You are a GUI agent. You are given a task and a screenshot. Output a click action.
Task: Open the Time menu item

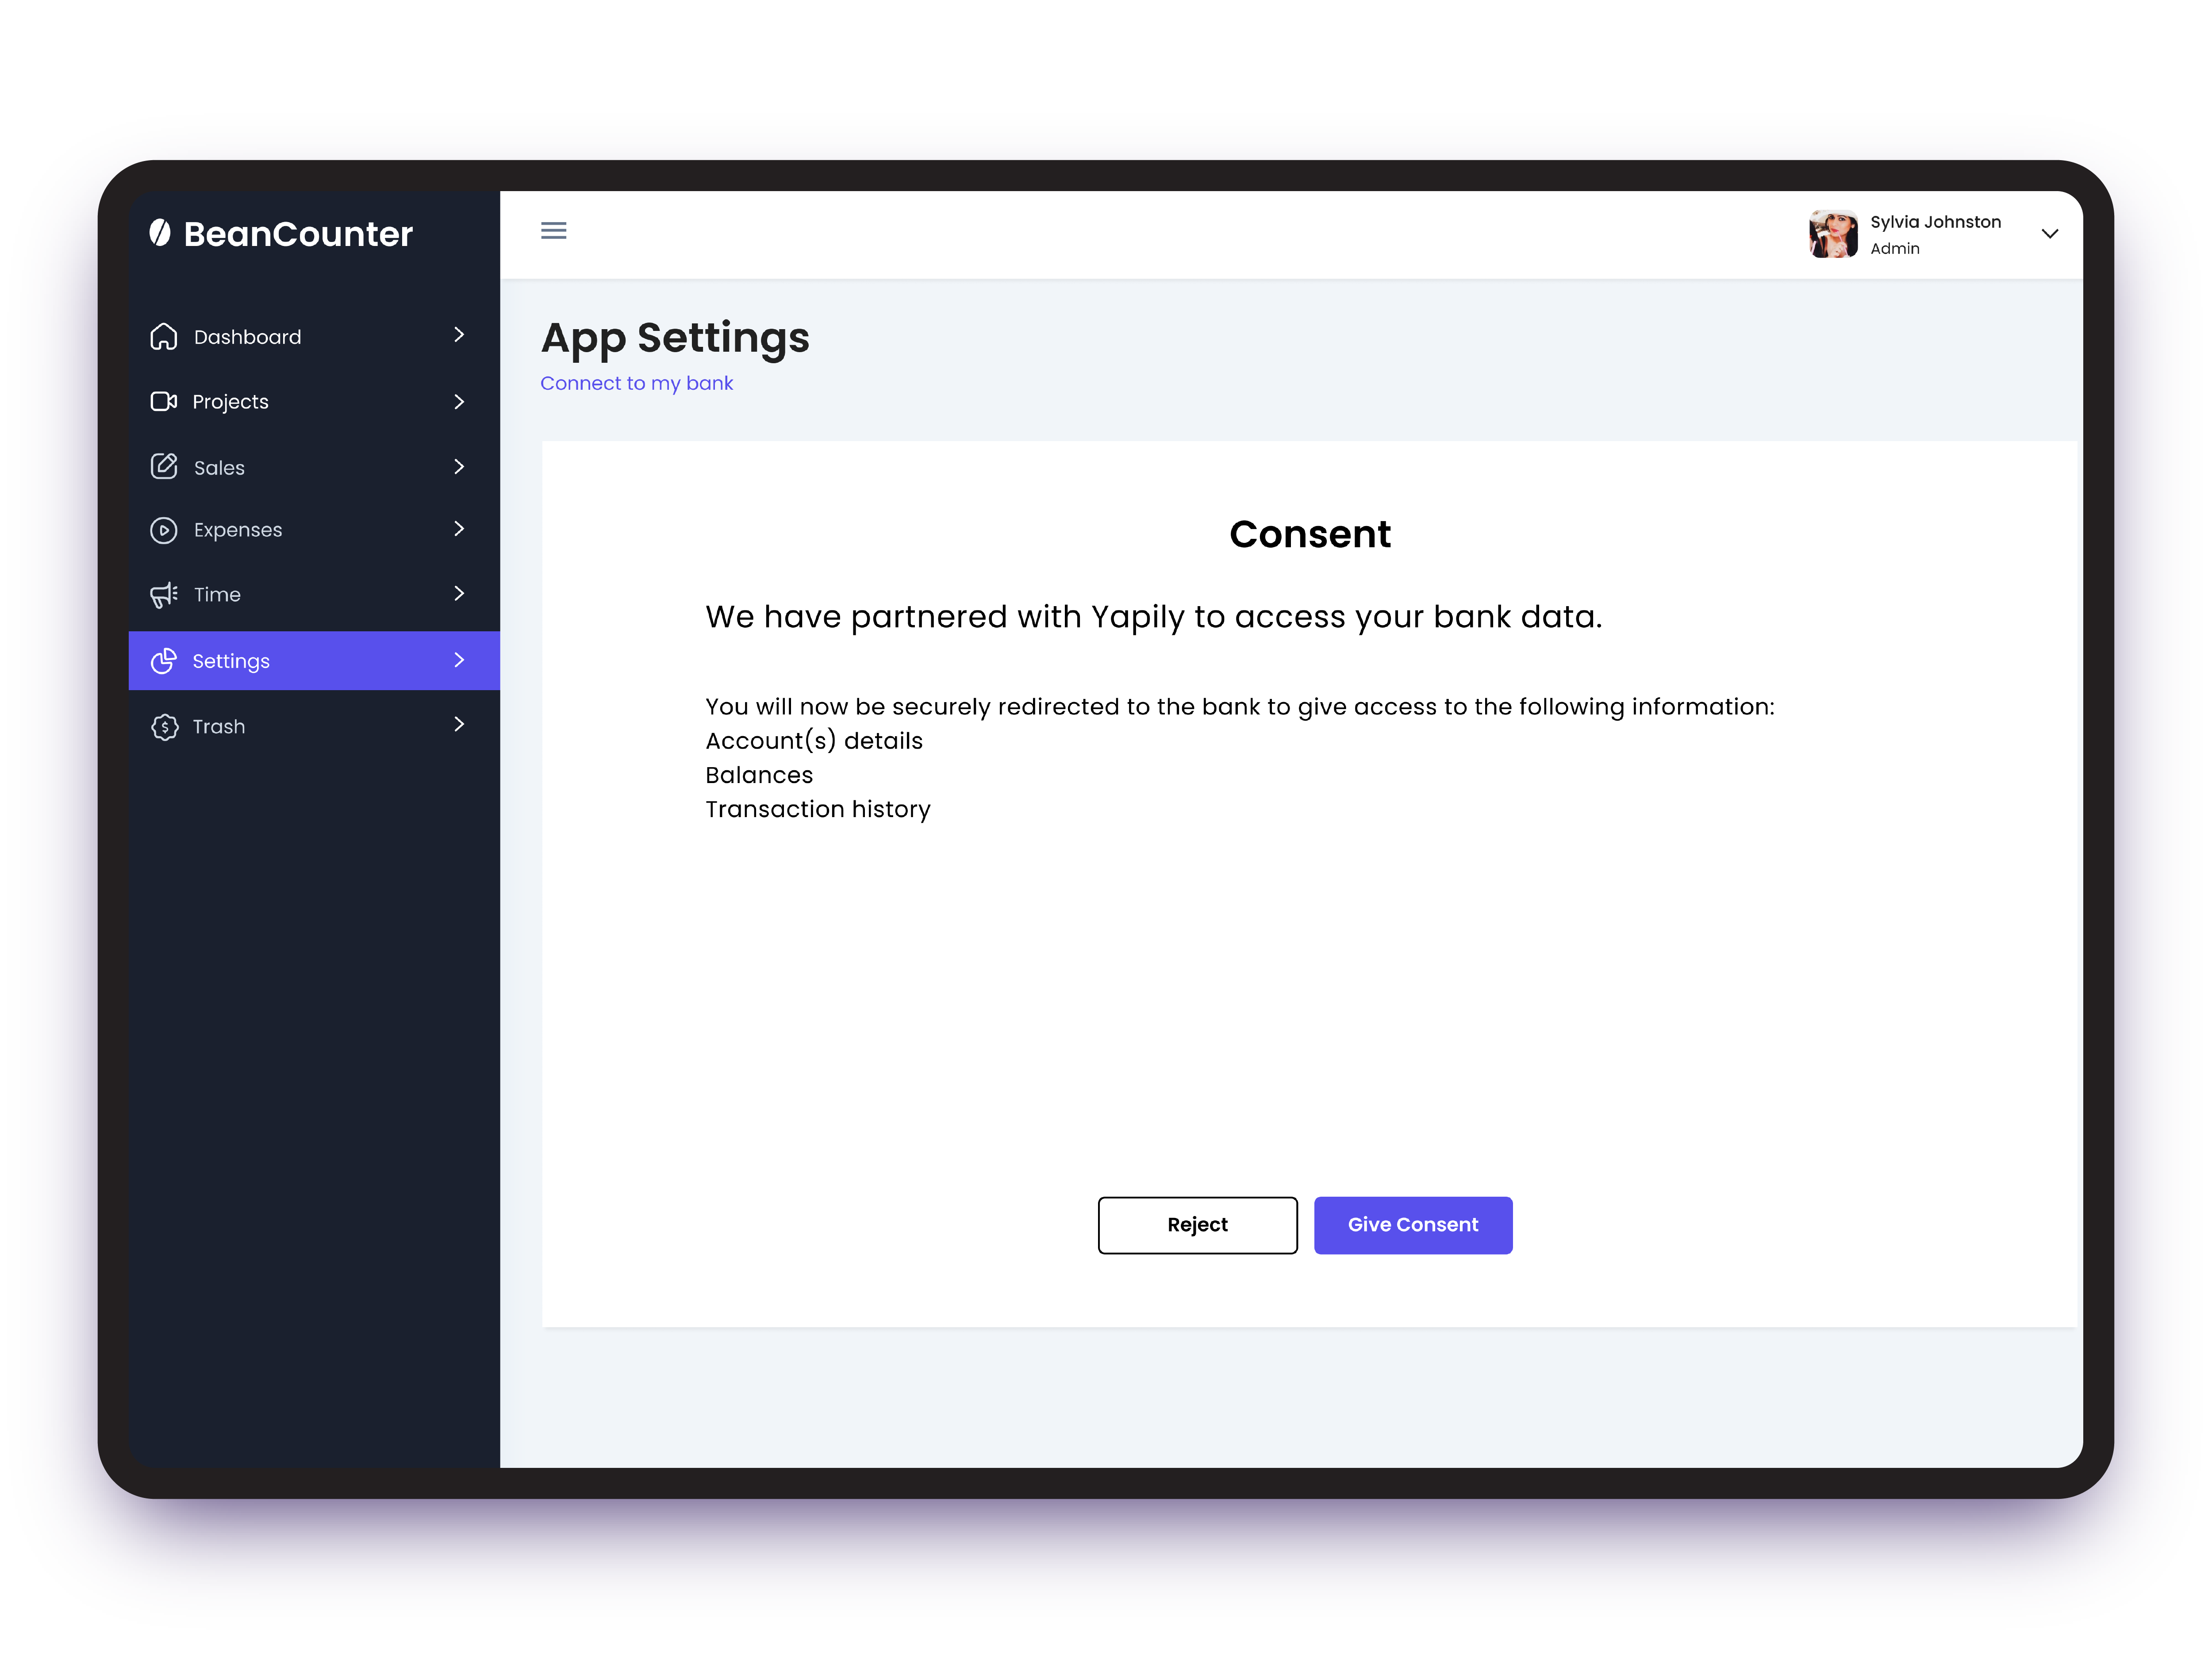[217, 595]
